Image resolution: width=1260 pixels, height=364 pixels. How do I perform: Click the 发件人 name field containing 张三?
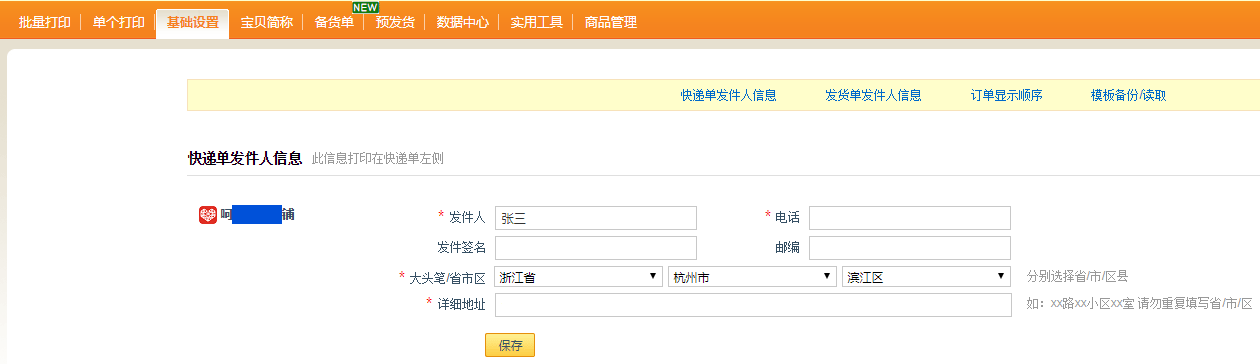pyautogui.click(x=596, y=218)
